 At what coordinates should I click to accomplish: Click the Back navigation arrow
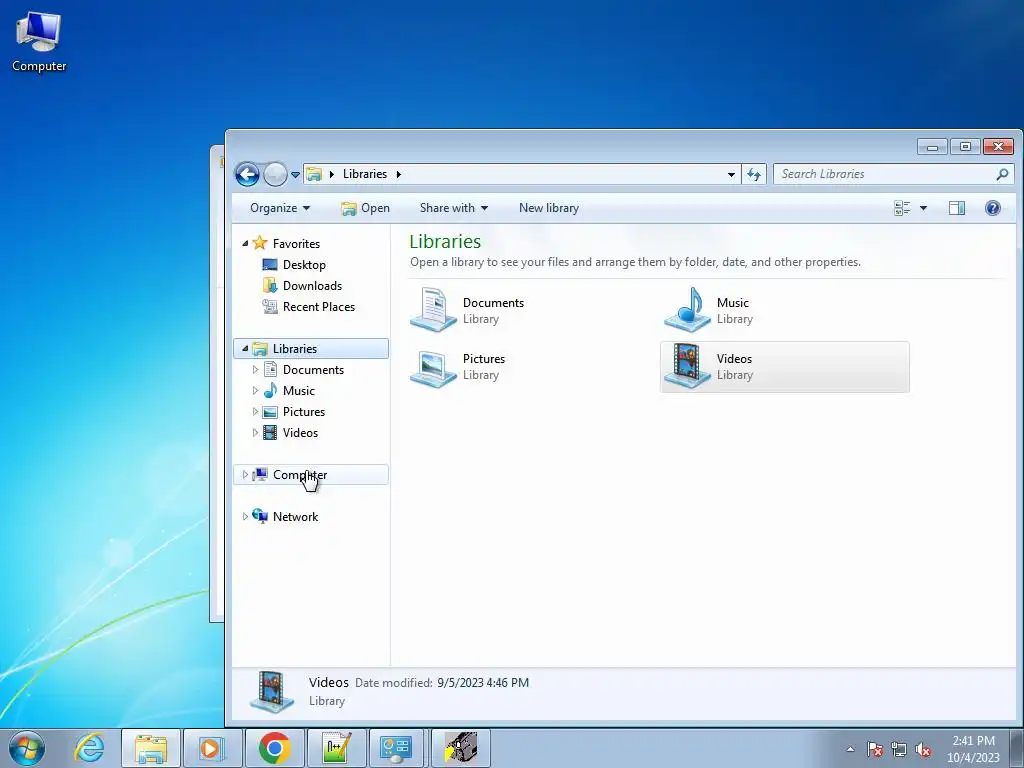pyautogui.click(x=247, y=174)
